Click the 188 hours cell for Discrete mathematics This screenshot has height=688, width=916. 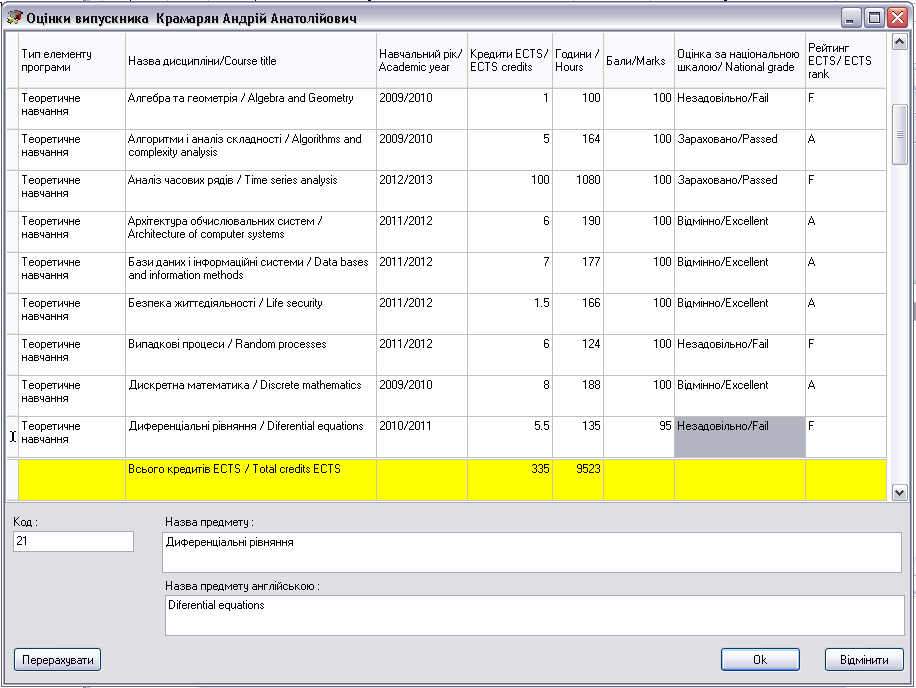[x=578, y=395]
